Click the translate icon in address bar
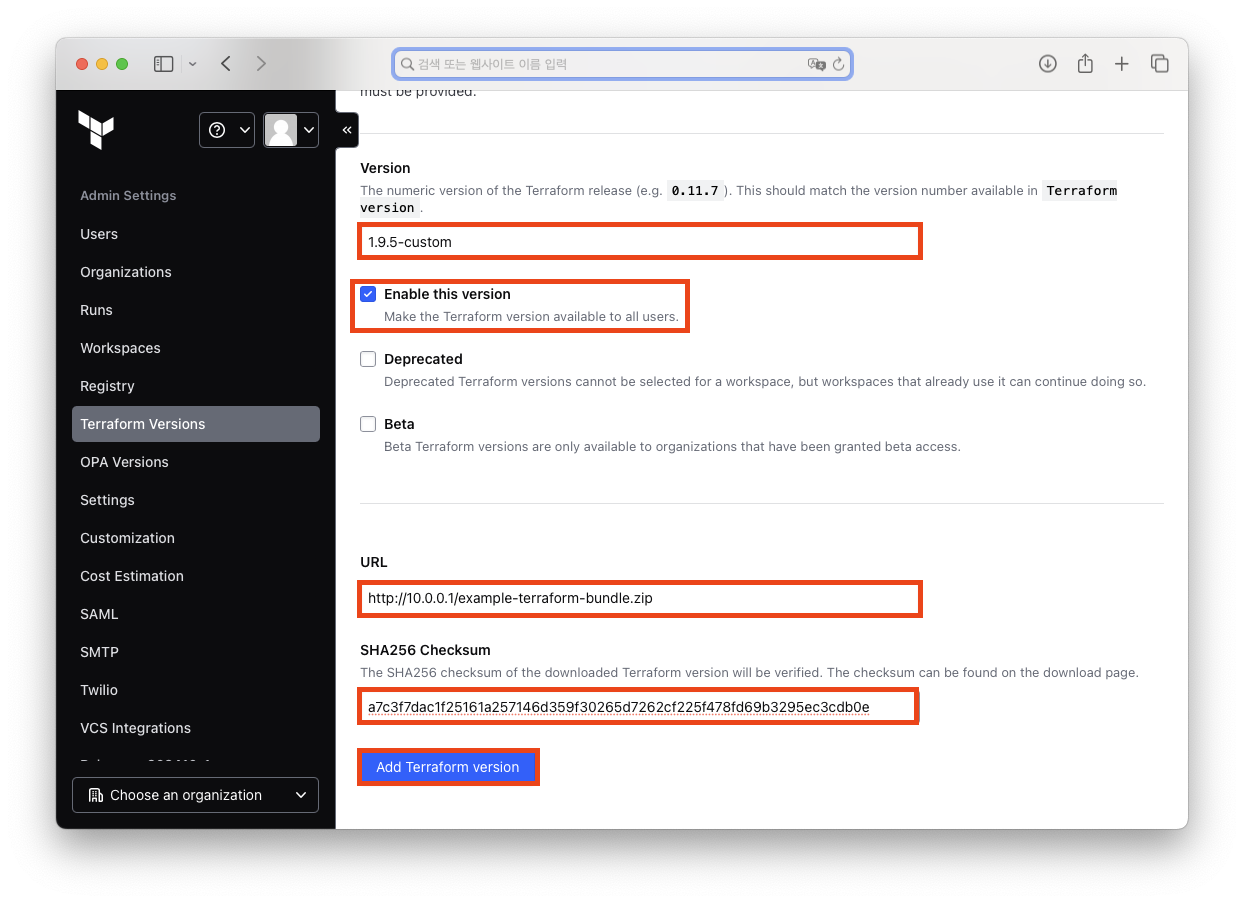 (x=816, y=64)
